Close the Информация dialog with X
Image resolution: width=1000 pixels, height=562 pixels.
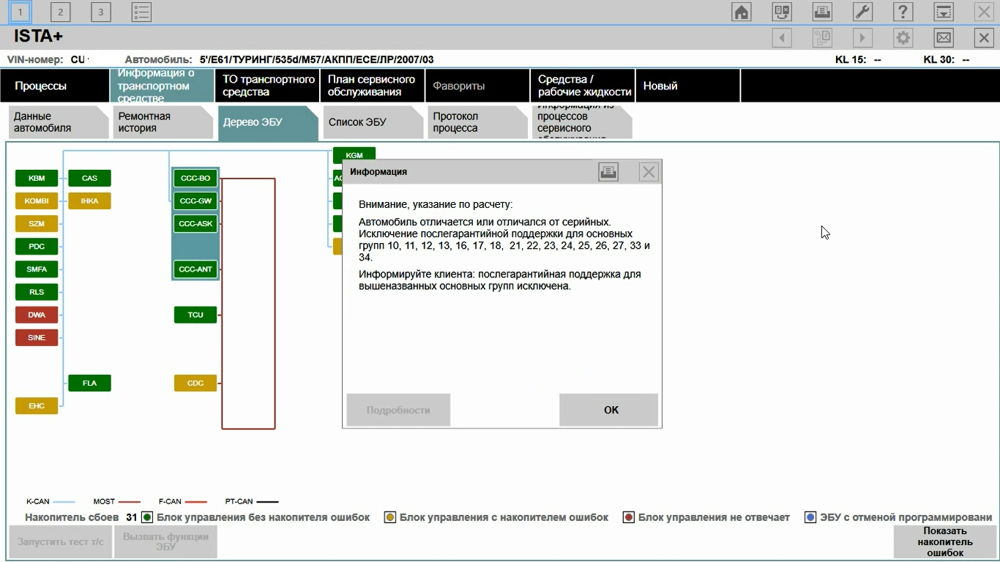click(x=649, y=172)
